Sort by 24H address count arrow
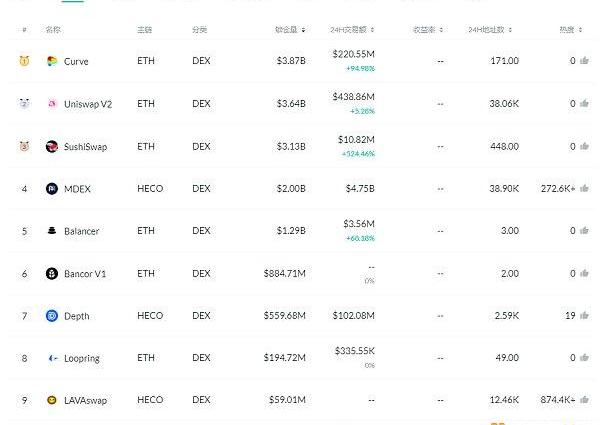This screenshot has height=425, width=600. click(x=510, y=30)
